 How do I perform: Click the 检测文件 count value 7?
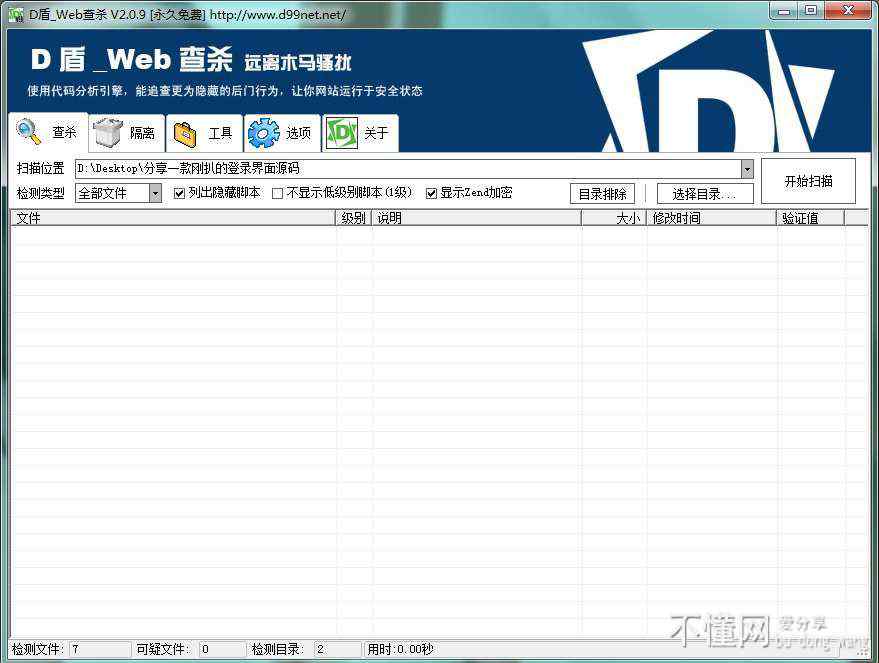[100, 649]
